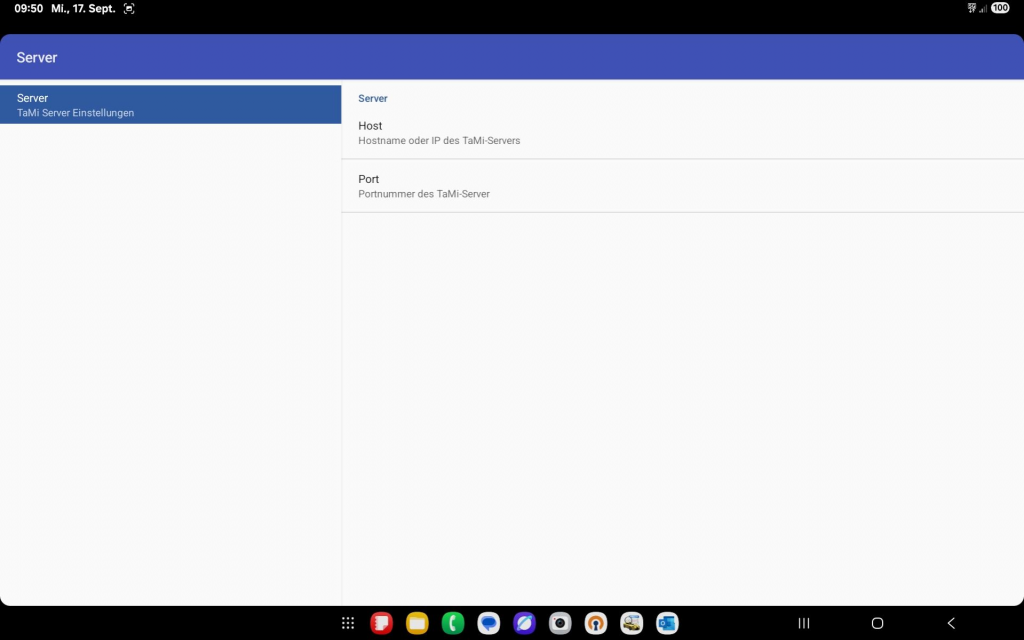Open the yellow My Files folder app

pyautogui.click(x=417, y=623)
